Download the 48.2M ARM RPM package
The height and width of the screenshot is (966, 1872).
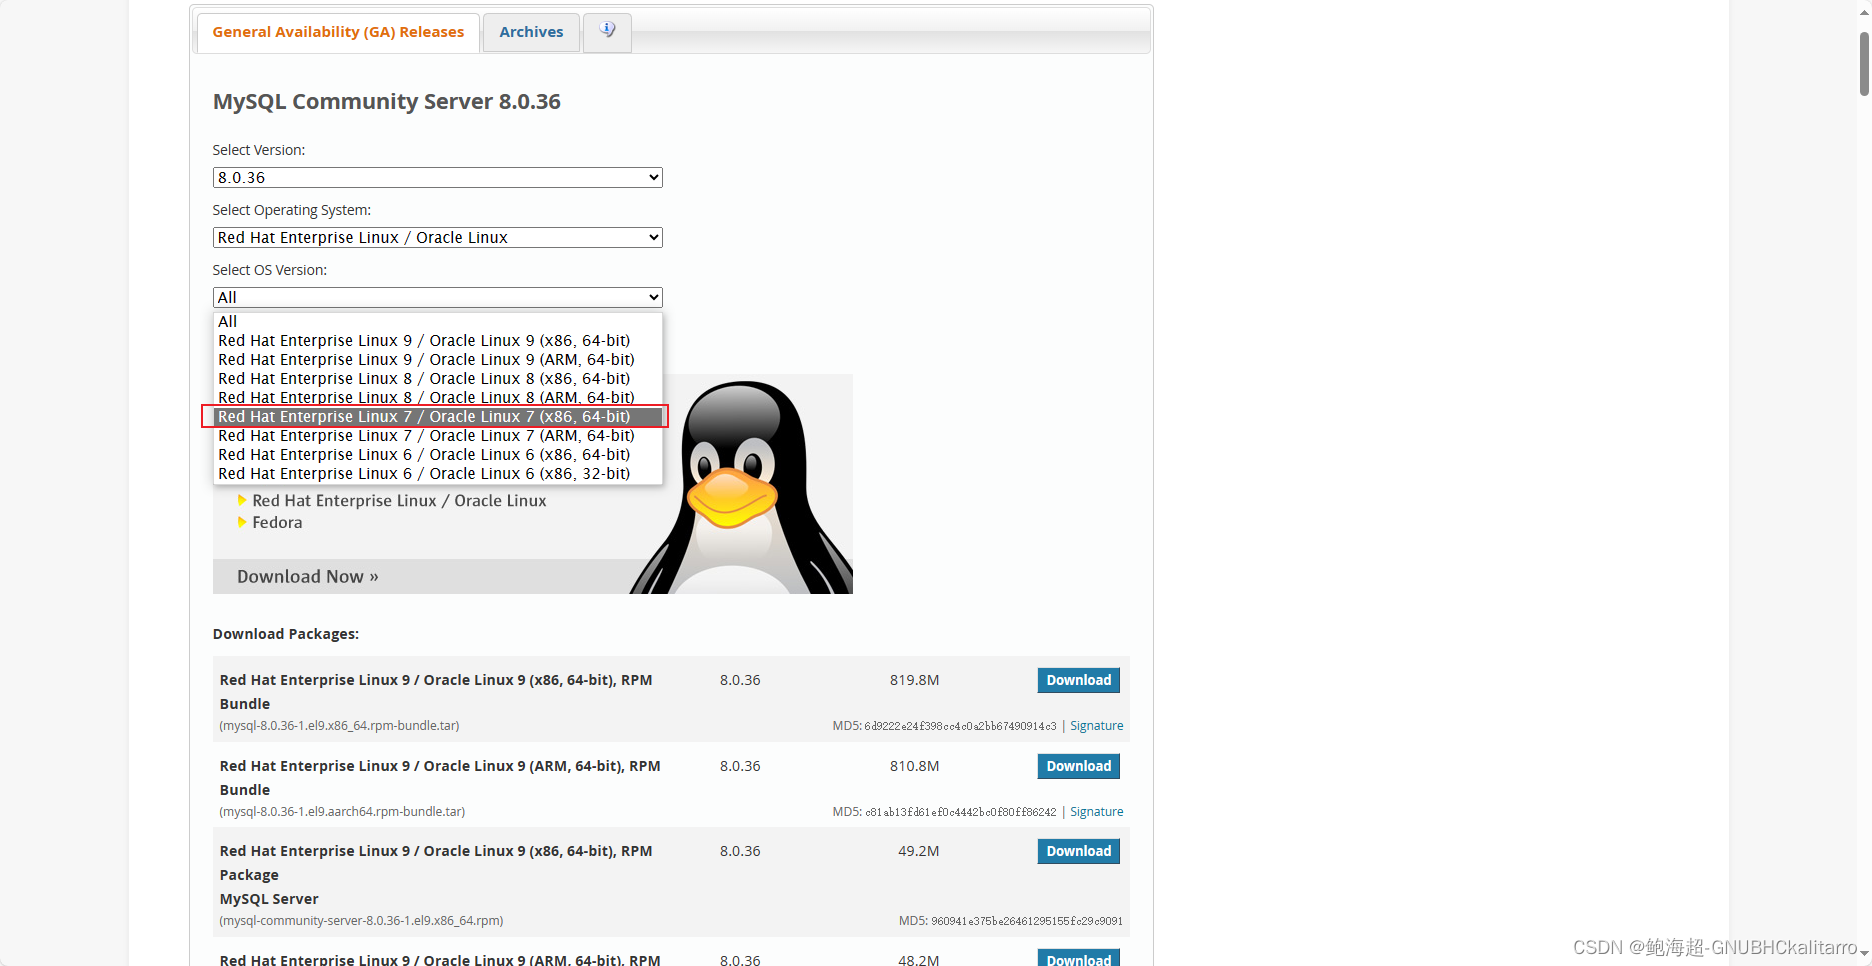coord(1078,958)
